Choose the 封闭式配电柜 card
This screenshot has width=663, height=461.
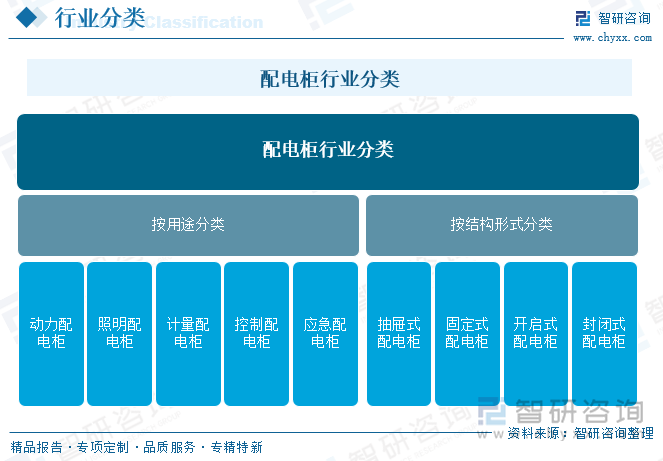point(604,334)
